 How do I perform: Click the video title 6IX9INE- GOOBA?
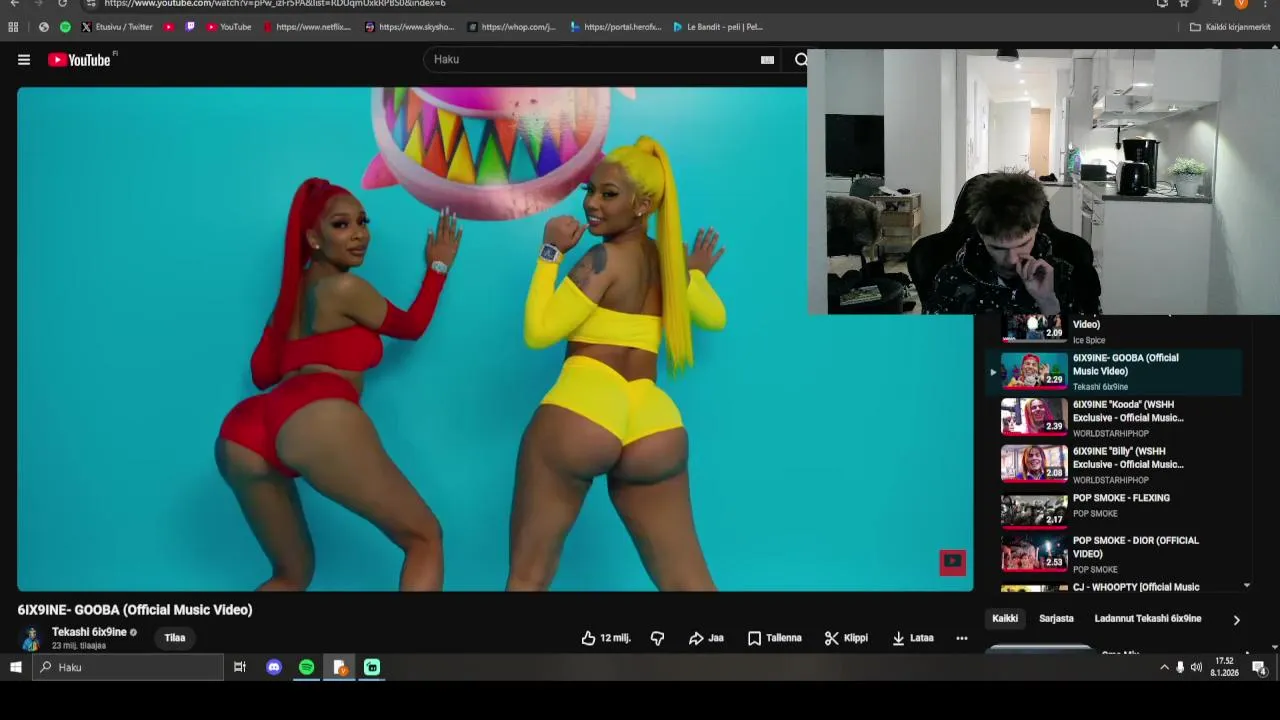click(x=135, y=610)
